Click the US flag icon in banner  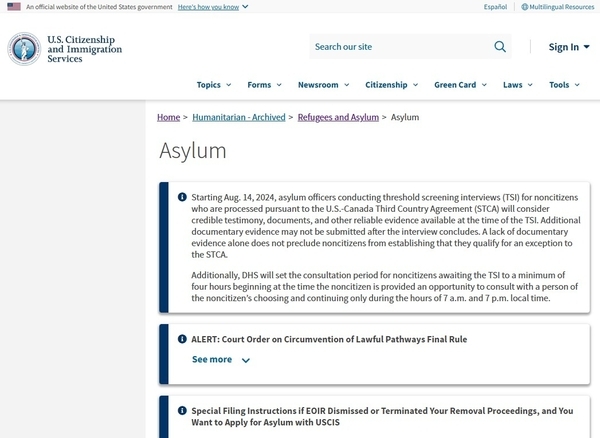[14, 7]
